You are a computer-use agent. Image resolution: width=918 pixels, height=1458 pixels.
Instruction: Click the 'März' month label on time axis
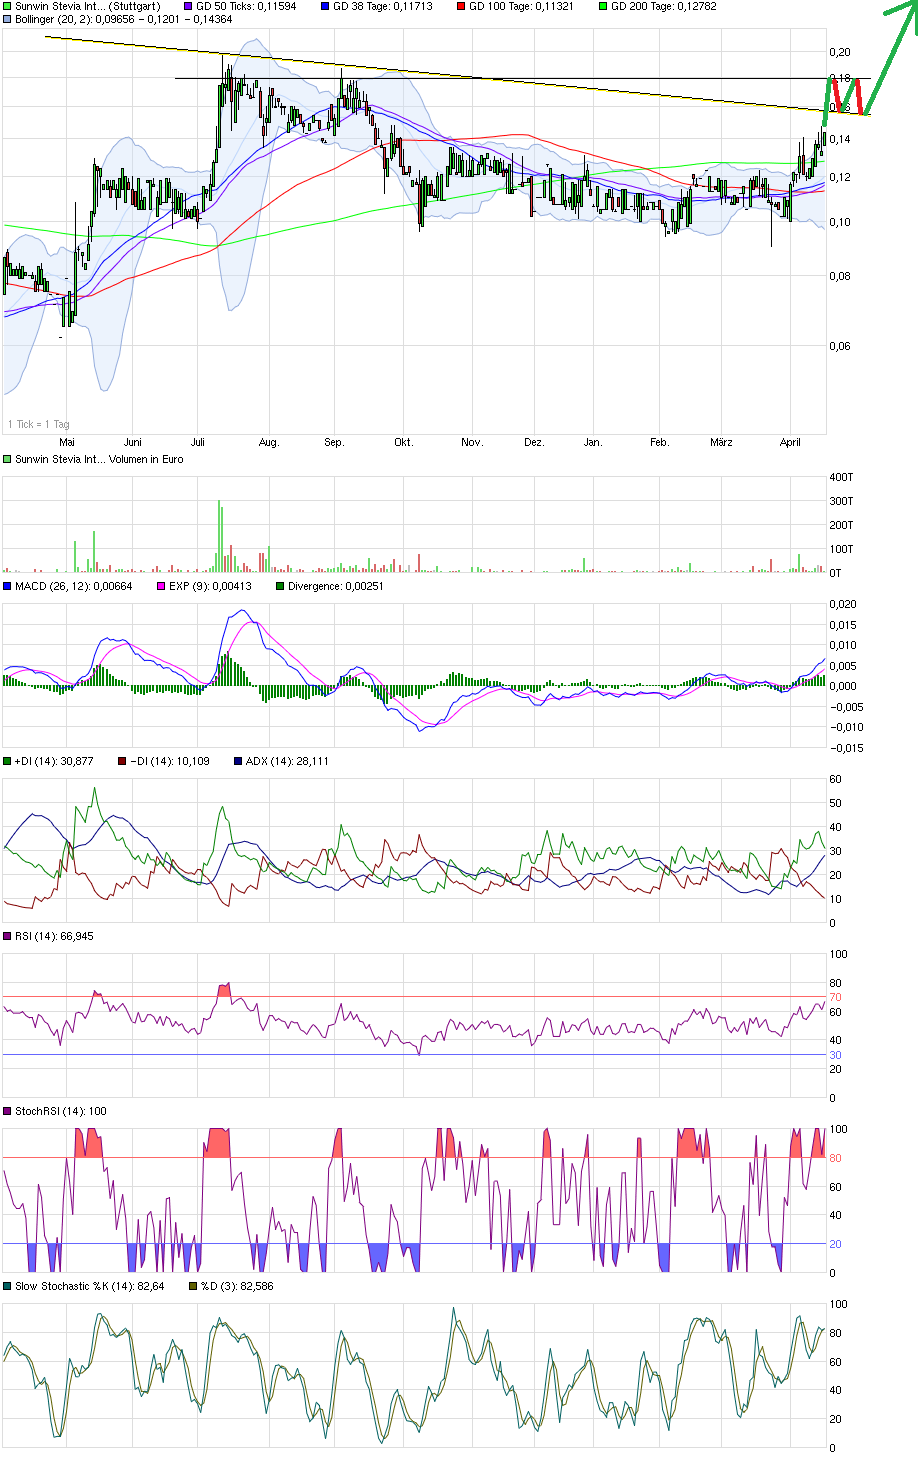(x=721, y=442)
